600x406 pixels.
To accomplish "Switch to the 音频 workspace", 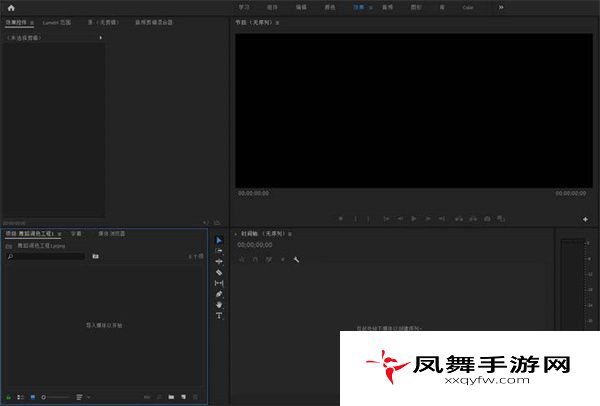I will pos(388,7).
